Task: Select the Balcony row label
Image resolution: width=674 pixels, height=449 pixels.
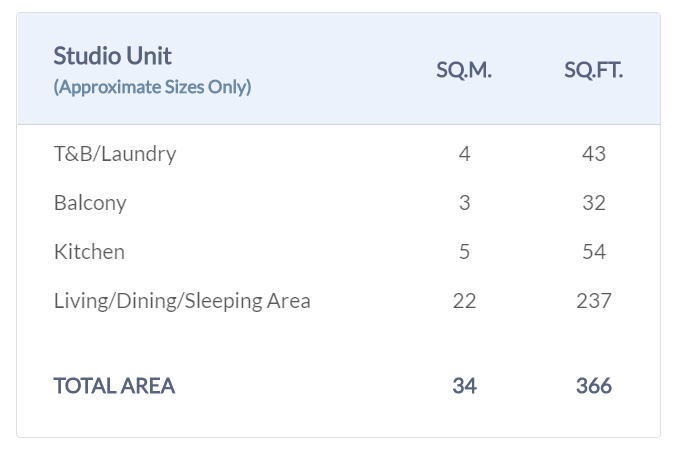Action: 90,203
